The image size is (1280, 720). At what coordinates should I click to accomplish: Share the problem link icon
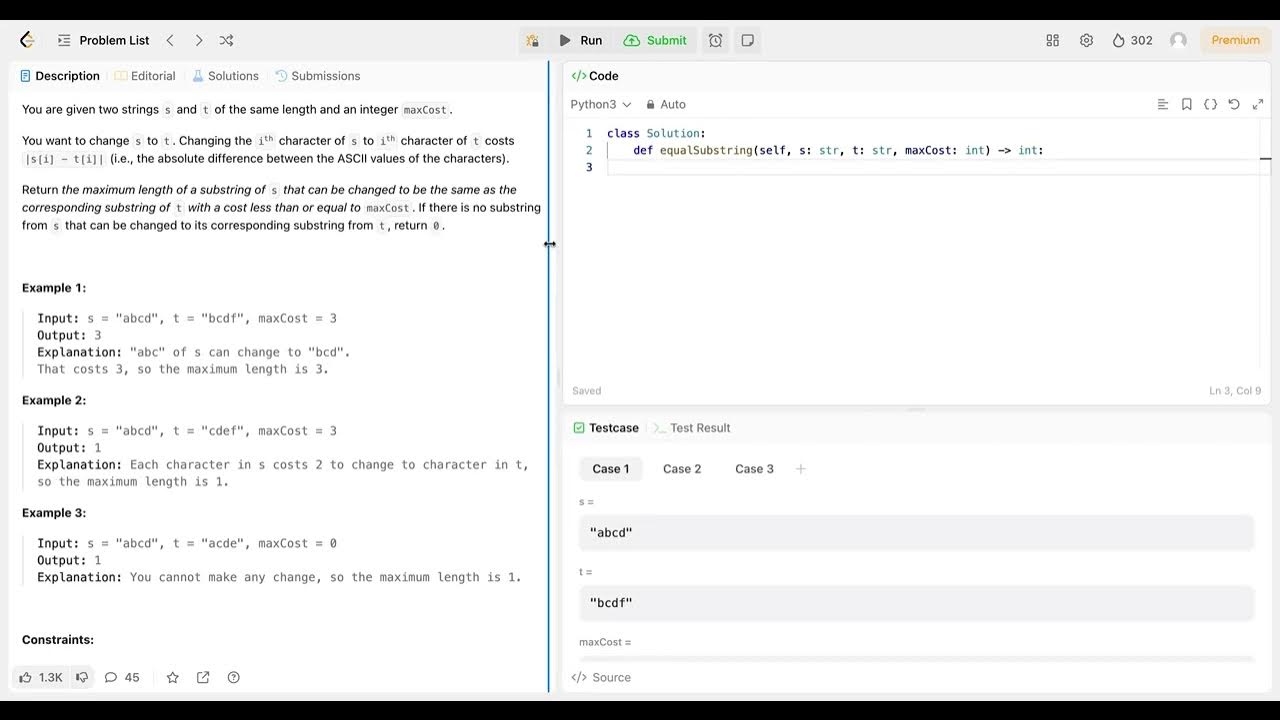click(x=203, y=677)
